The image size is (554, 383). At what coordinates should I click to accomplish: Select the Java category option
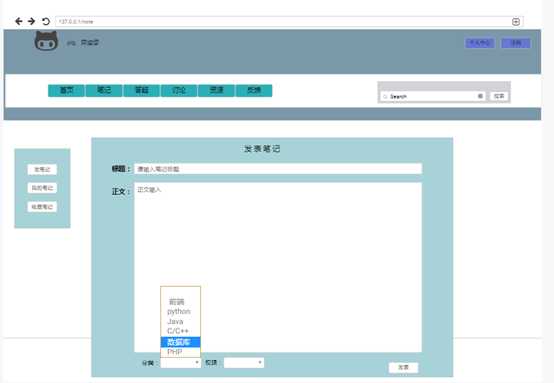click(x=180, y=321)
